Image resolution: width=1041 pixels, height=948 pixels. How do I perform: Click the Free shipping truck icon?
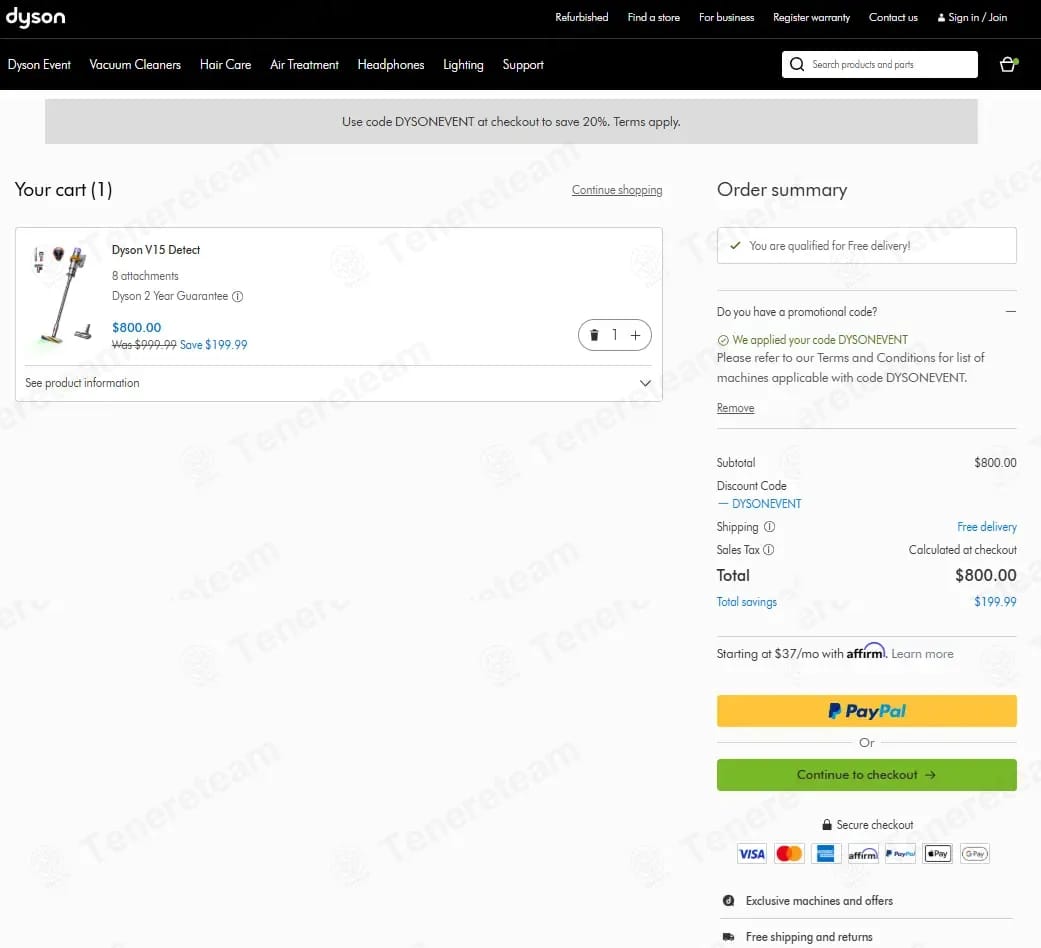point(728,937)
